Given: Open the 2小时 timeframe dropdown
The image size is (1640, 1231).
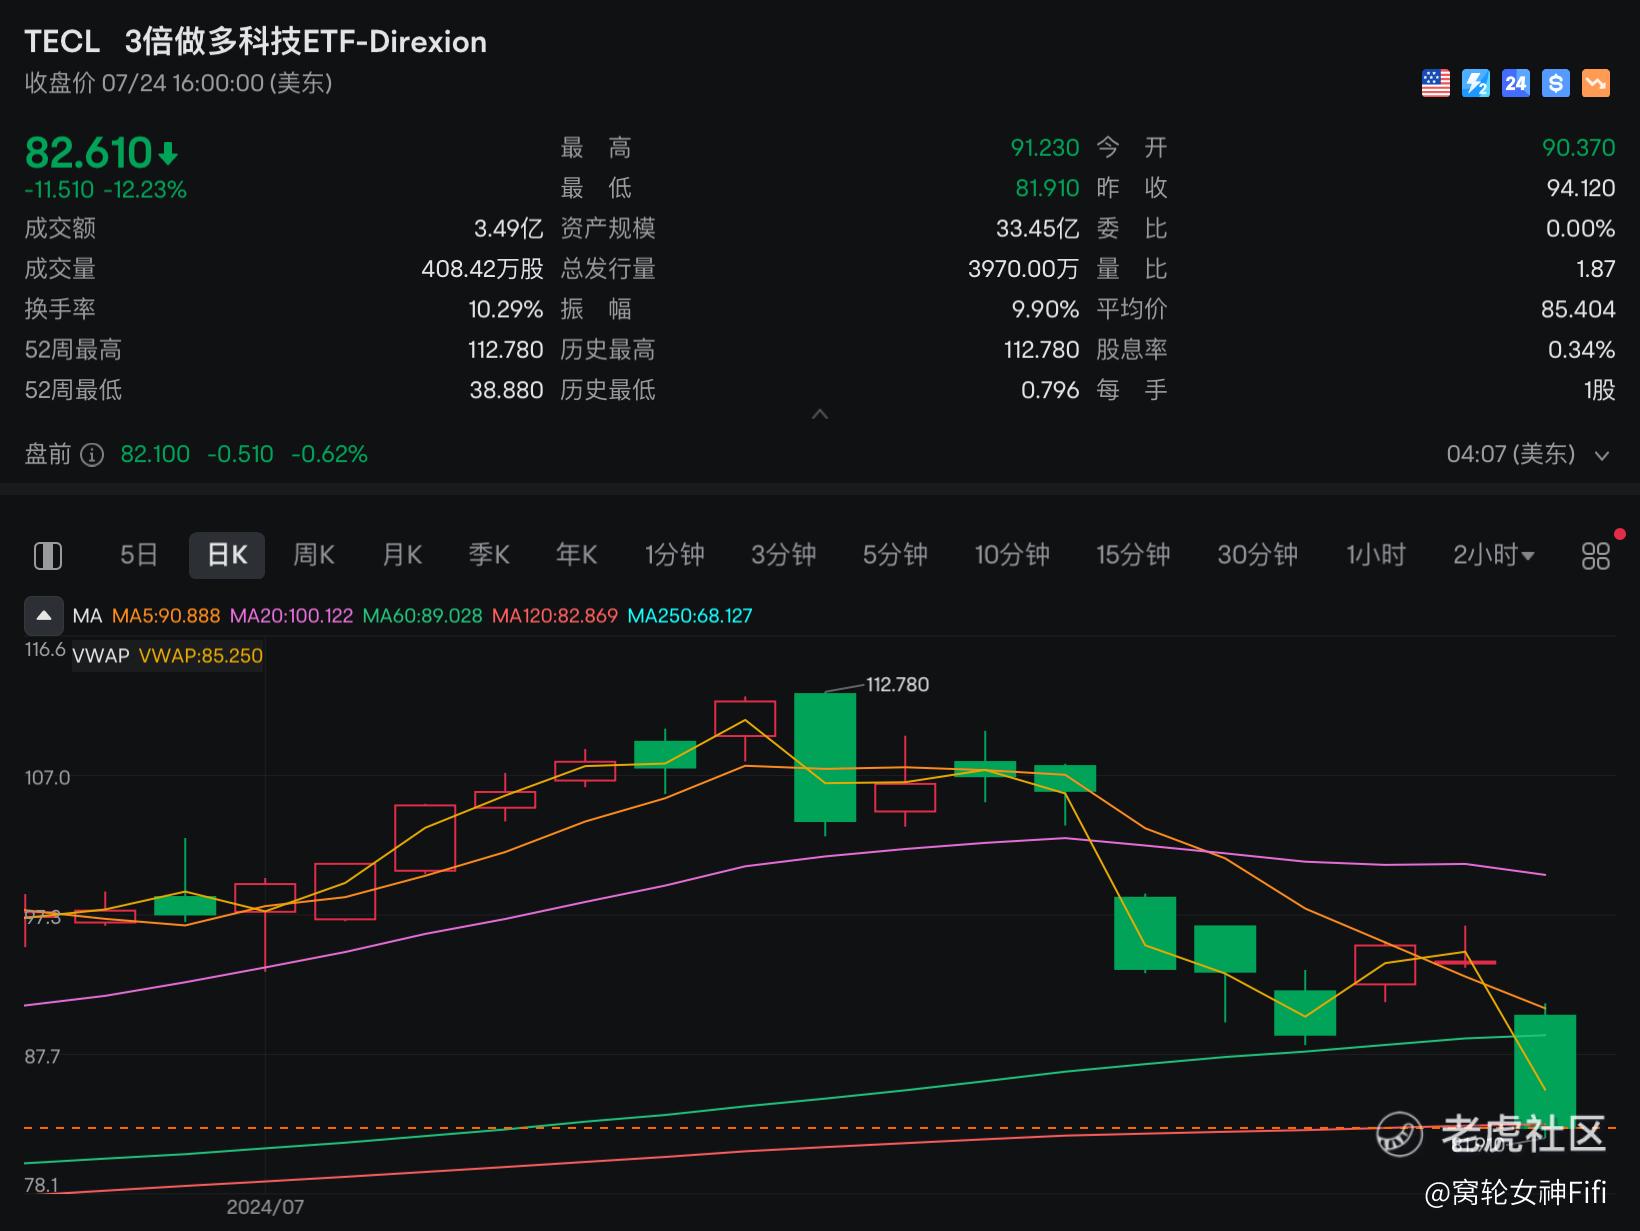Looking at the screenshot, I should (x=1494, y=555).
